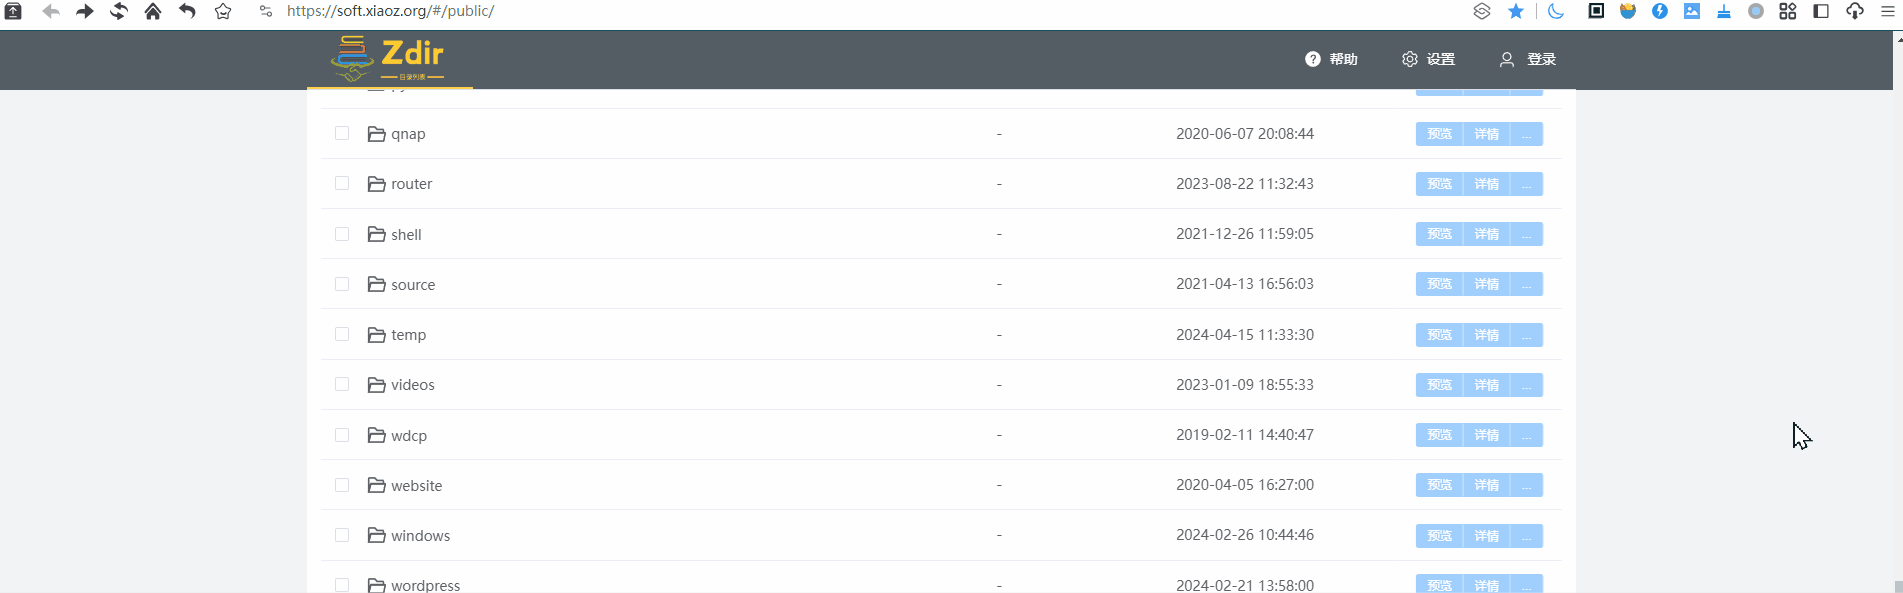Click the browser home icon
Image resolution: width=1903 pixels, height=593 pixels.
pos(153,11)
